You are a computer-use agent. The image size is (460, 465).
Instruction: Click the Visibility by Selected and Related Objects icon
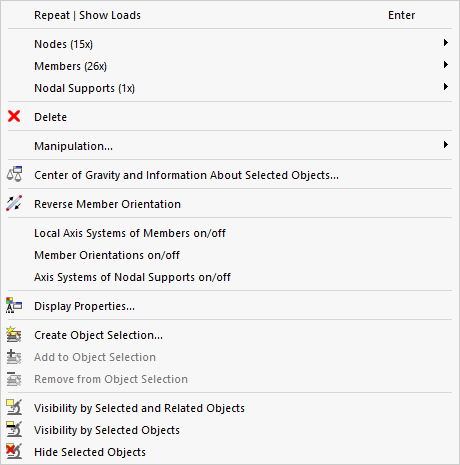click(14, 407)
